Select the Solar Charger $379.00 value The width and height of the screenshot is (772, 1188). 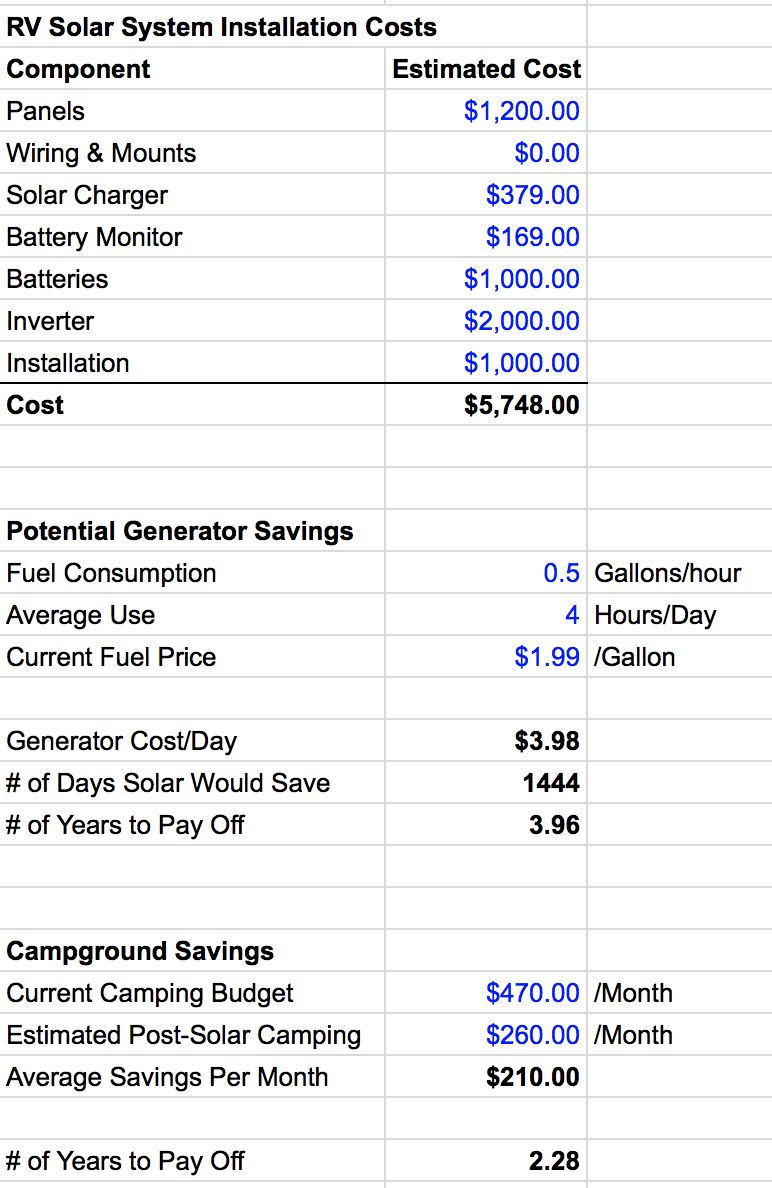point(532,195)
